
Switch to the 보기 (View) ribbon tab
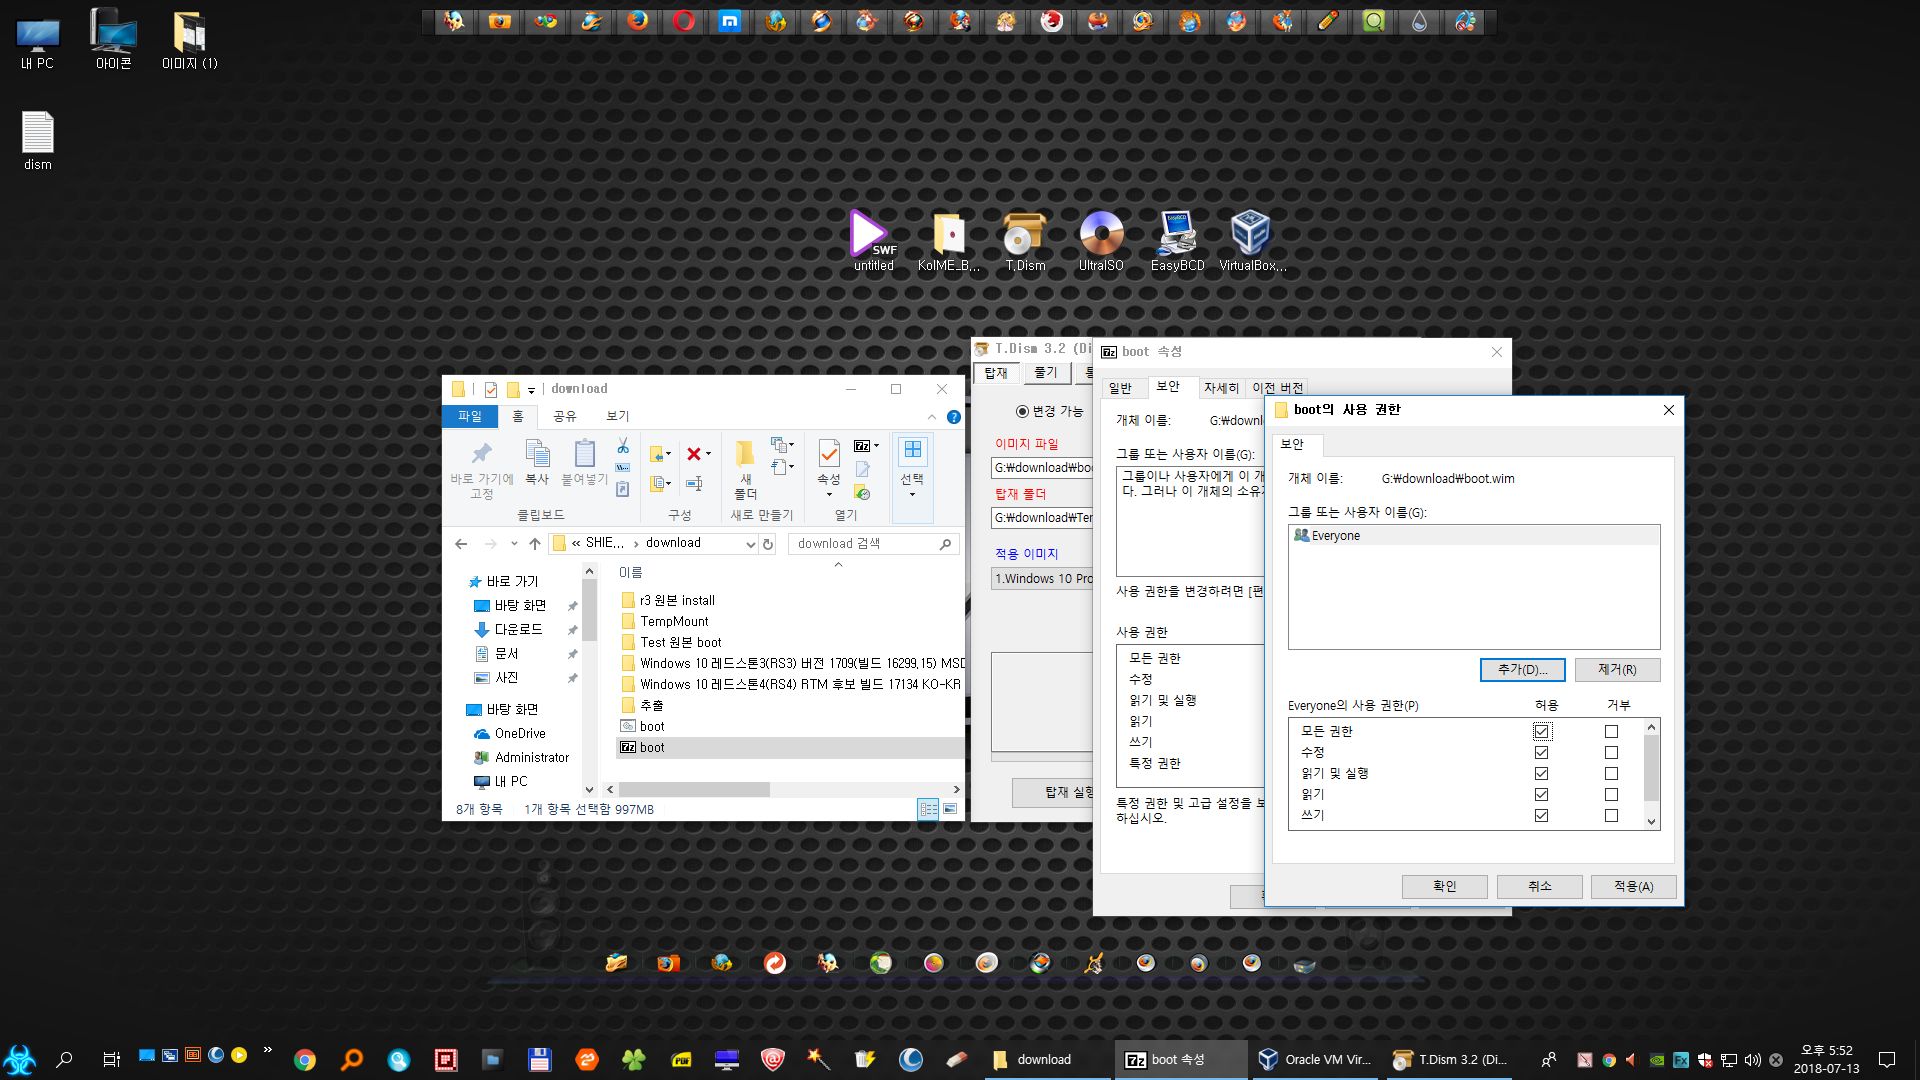617,416
